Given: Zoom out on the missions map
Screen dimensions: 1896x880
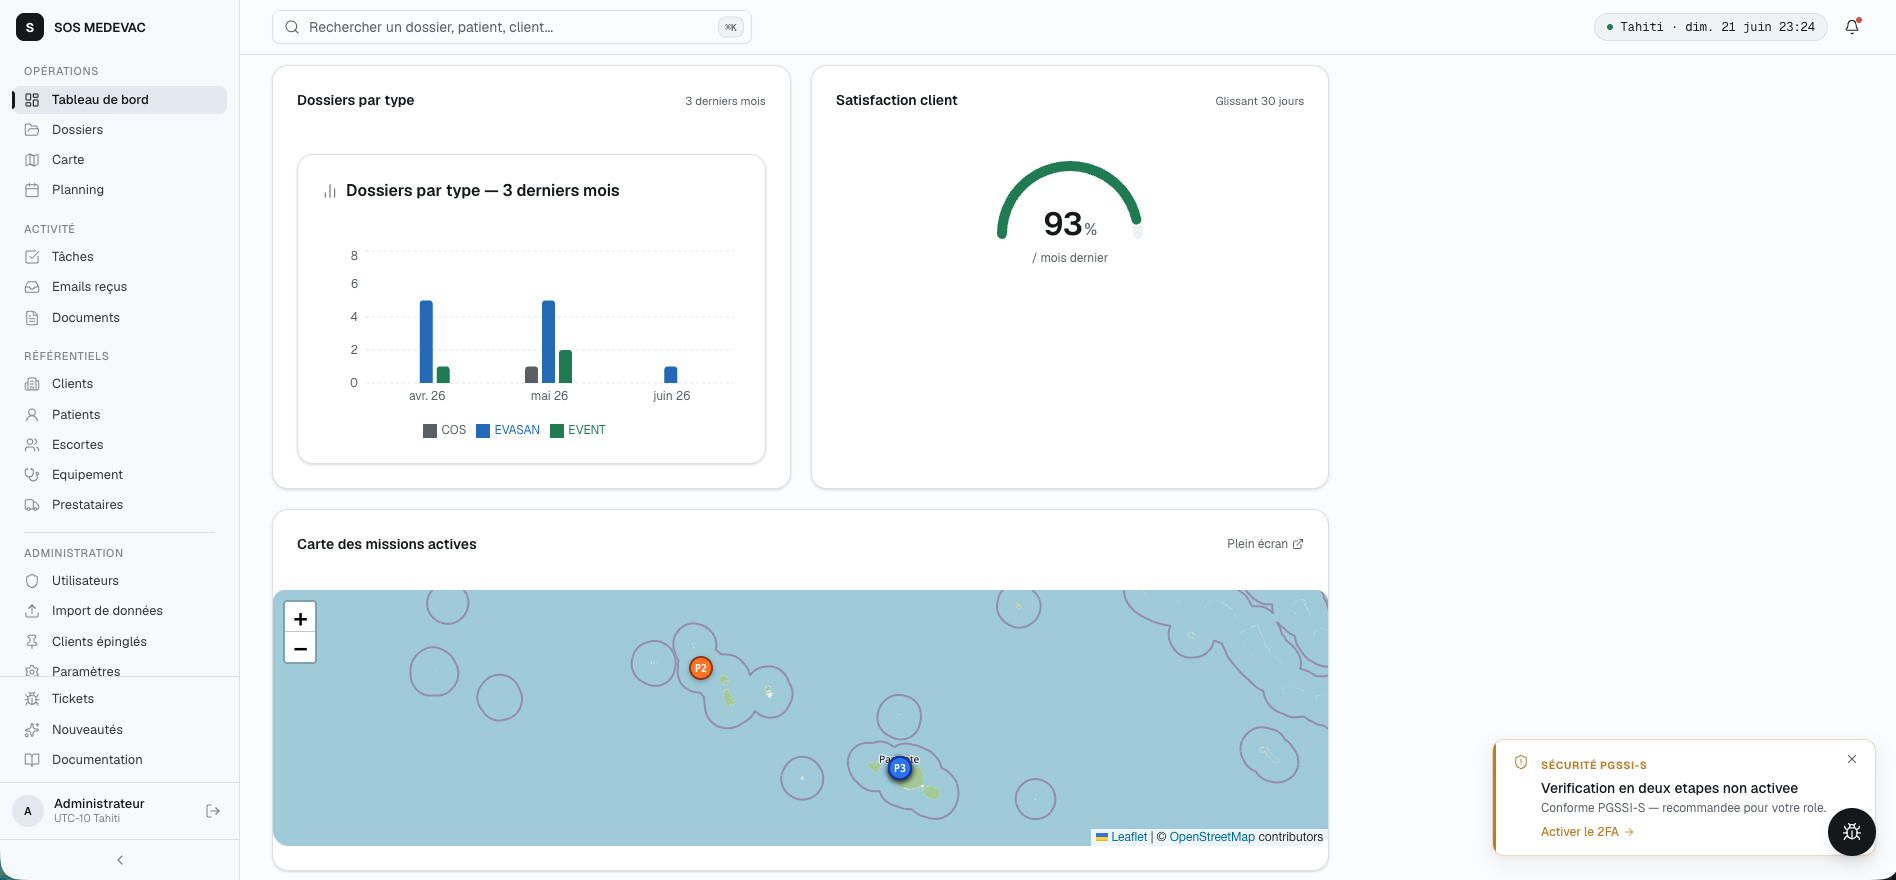Looking at the screenshot, I should 300,648.
